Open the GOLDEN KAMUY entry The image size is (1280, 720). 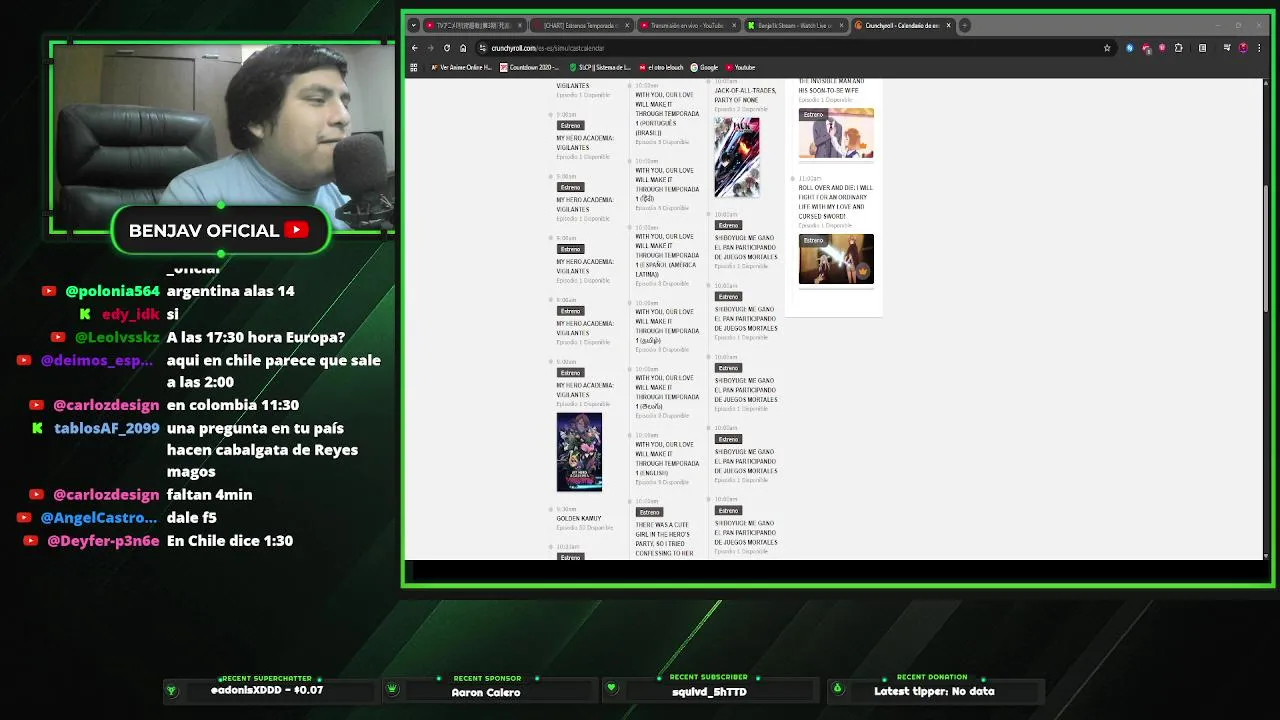[578, 518]
